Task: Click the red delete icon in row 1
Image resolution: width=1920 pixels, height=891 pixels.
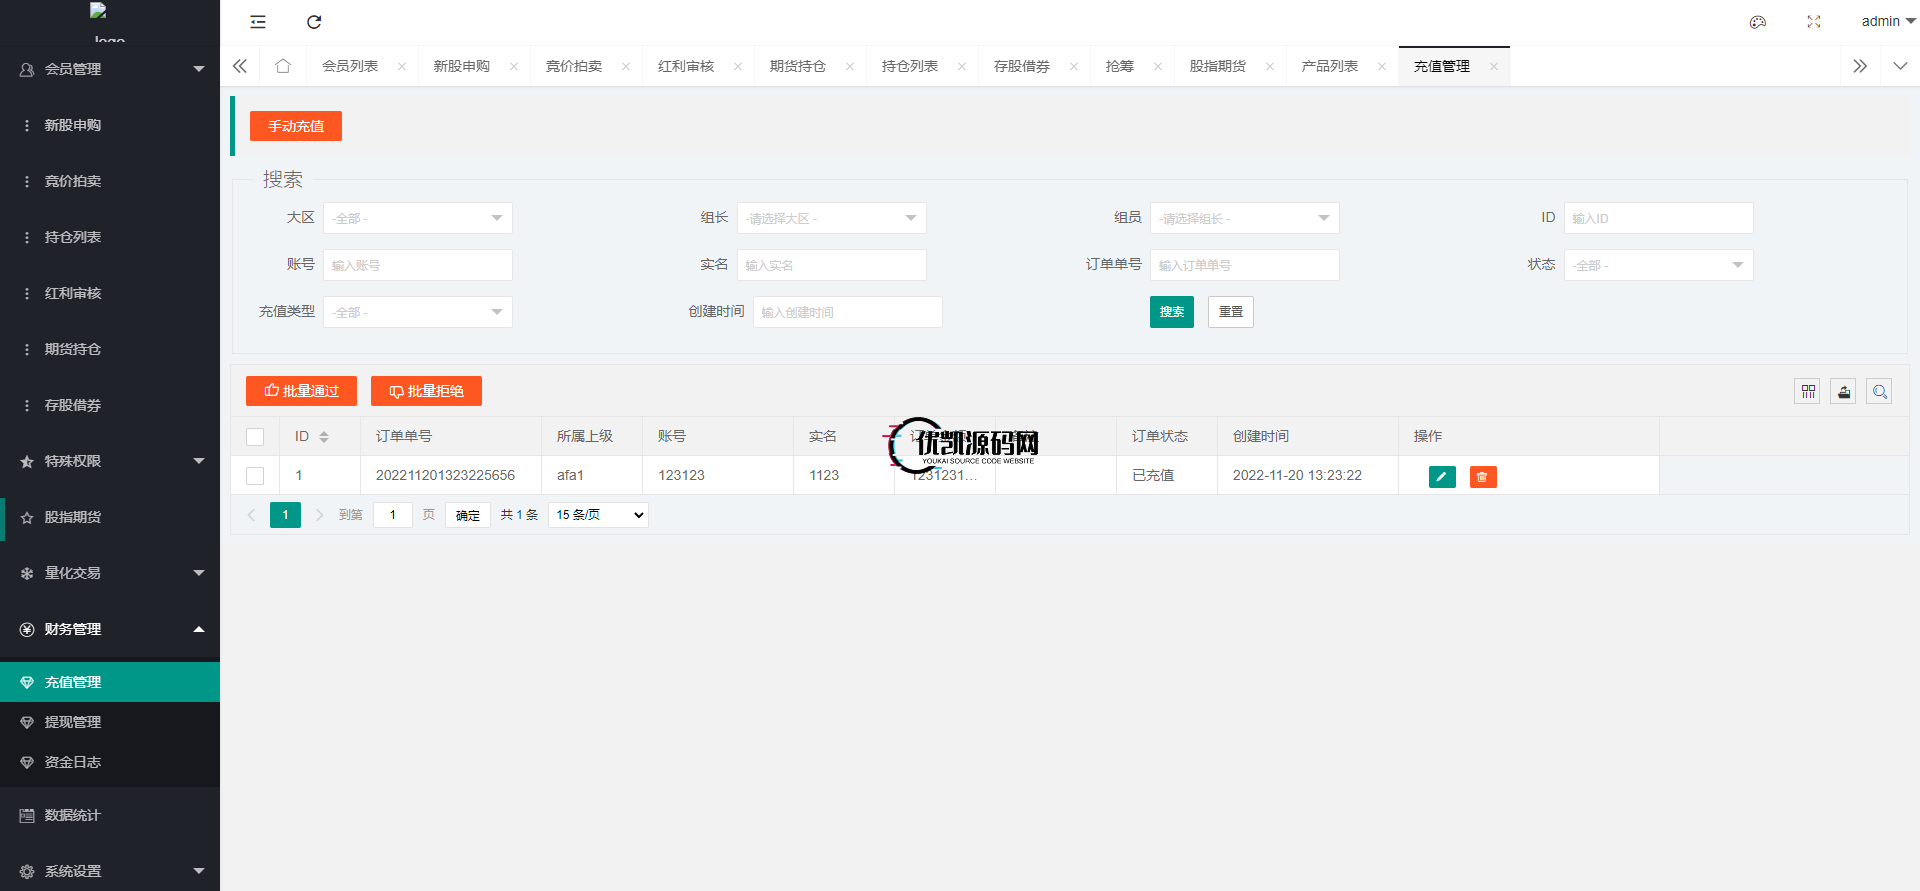Action: 1482,477
